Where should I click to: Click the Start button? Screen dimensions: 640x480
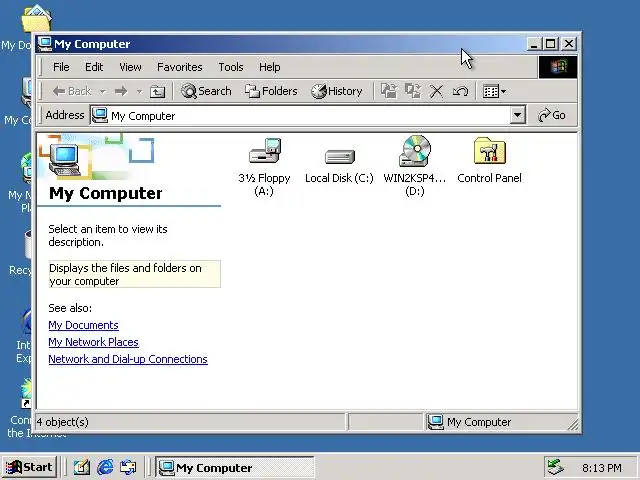29,467
